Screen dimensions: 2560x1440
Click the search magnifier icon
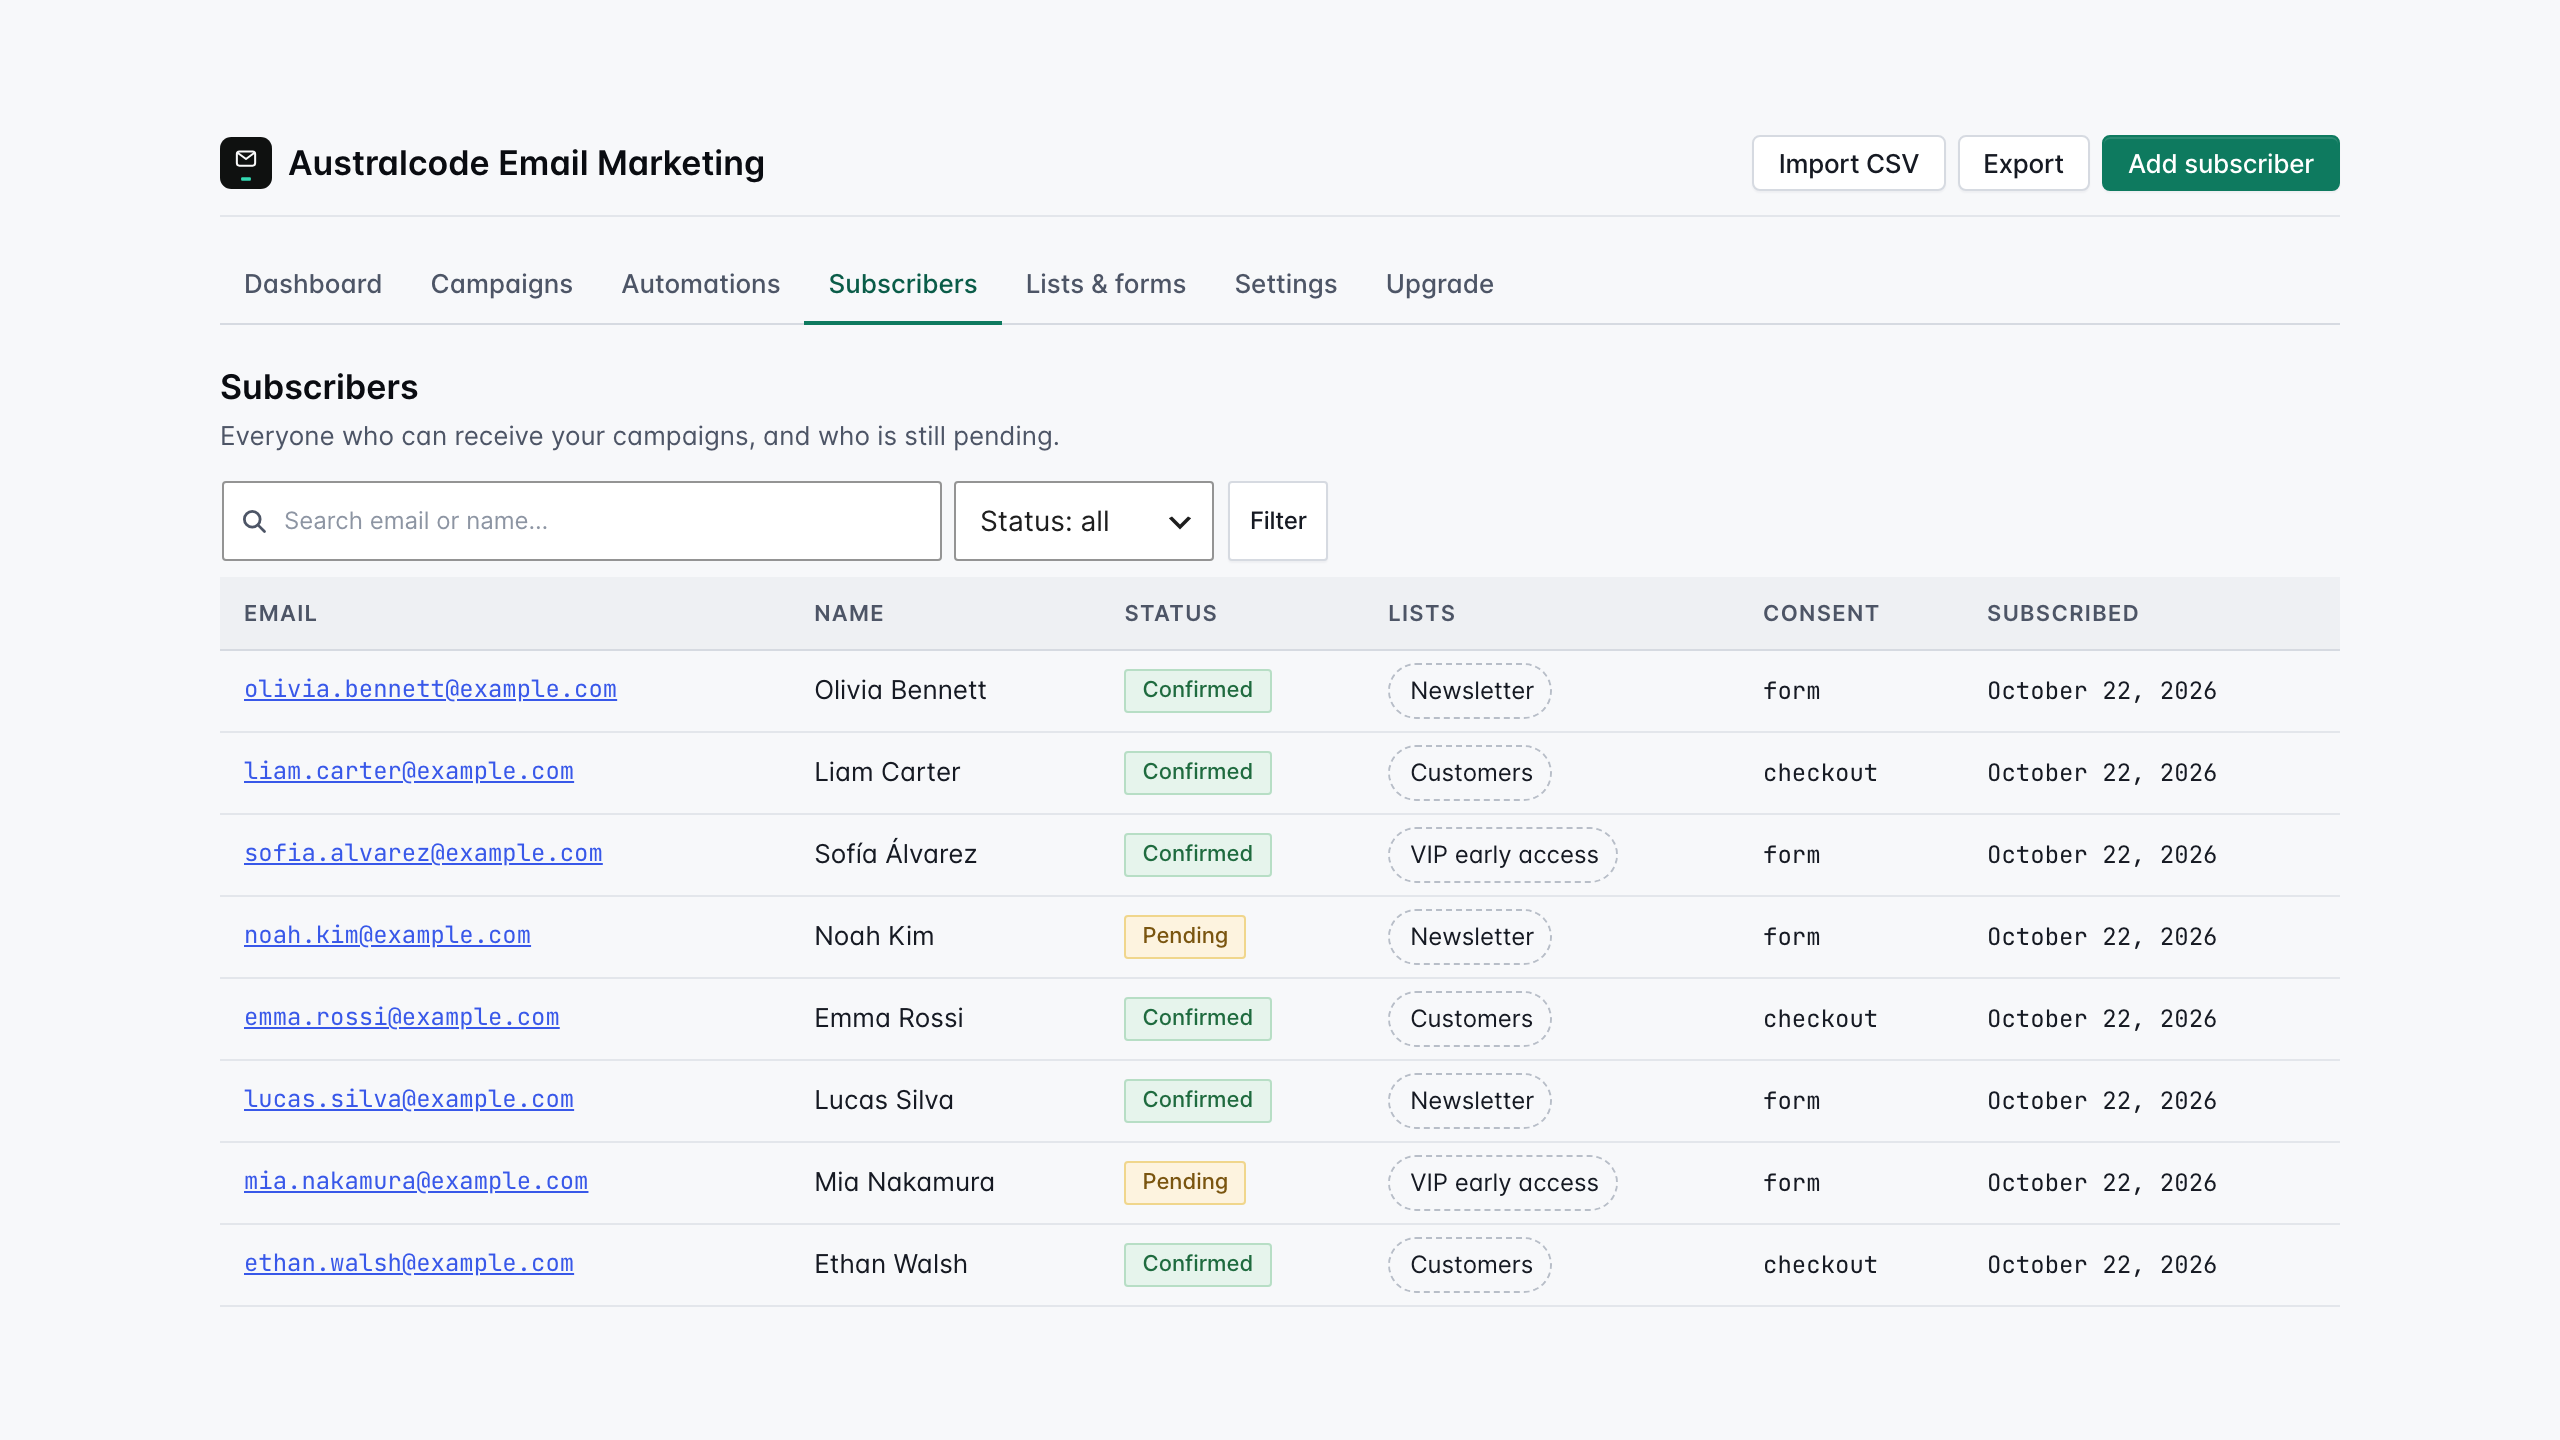[x=255, y=521]
